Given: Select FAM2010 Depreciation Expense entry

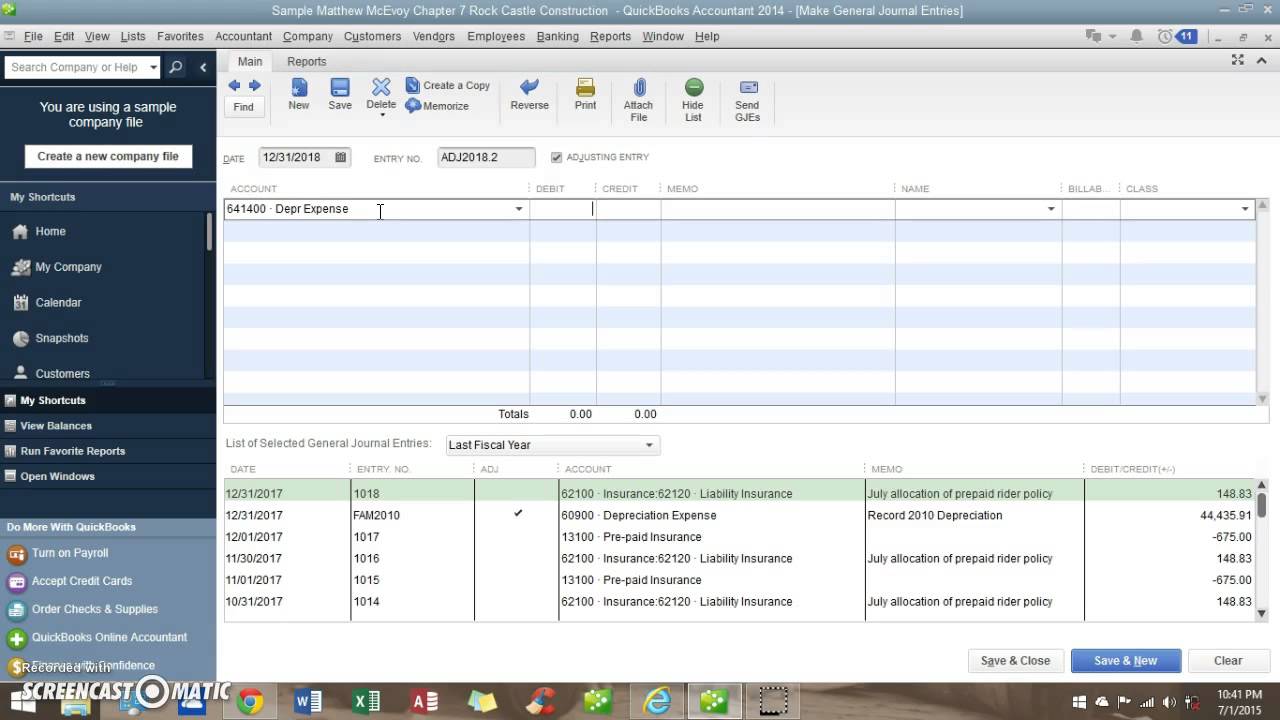Looking at the screenshot, I should point(740,515).
